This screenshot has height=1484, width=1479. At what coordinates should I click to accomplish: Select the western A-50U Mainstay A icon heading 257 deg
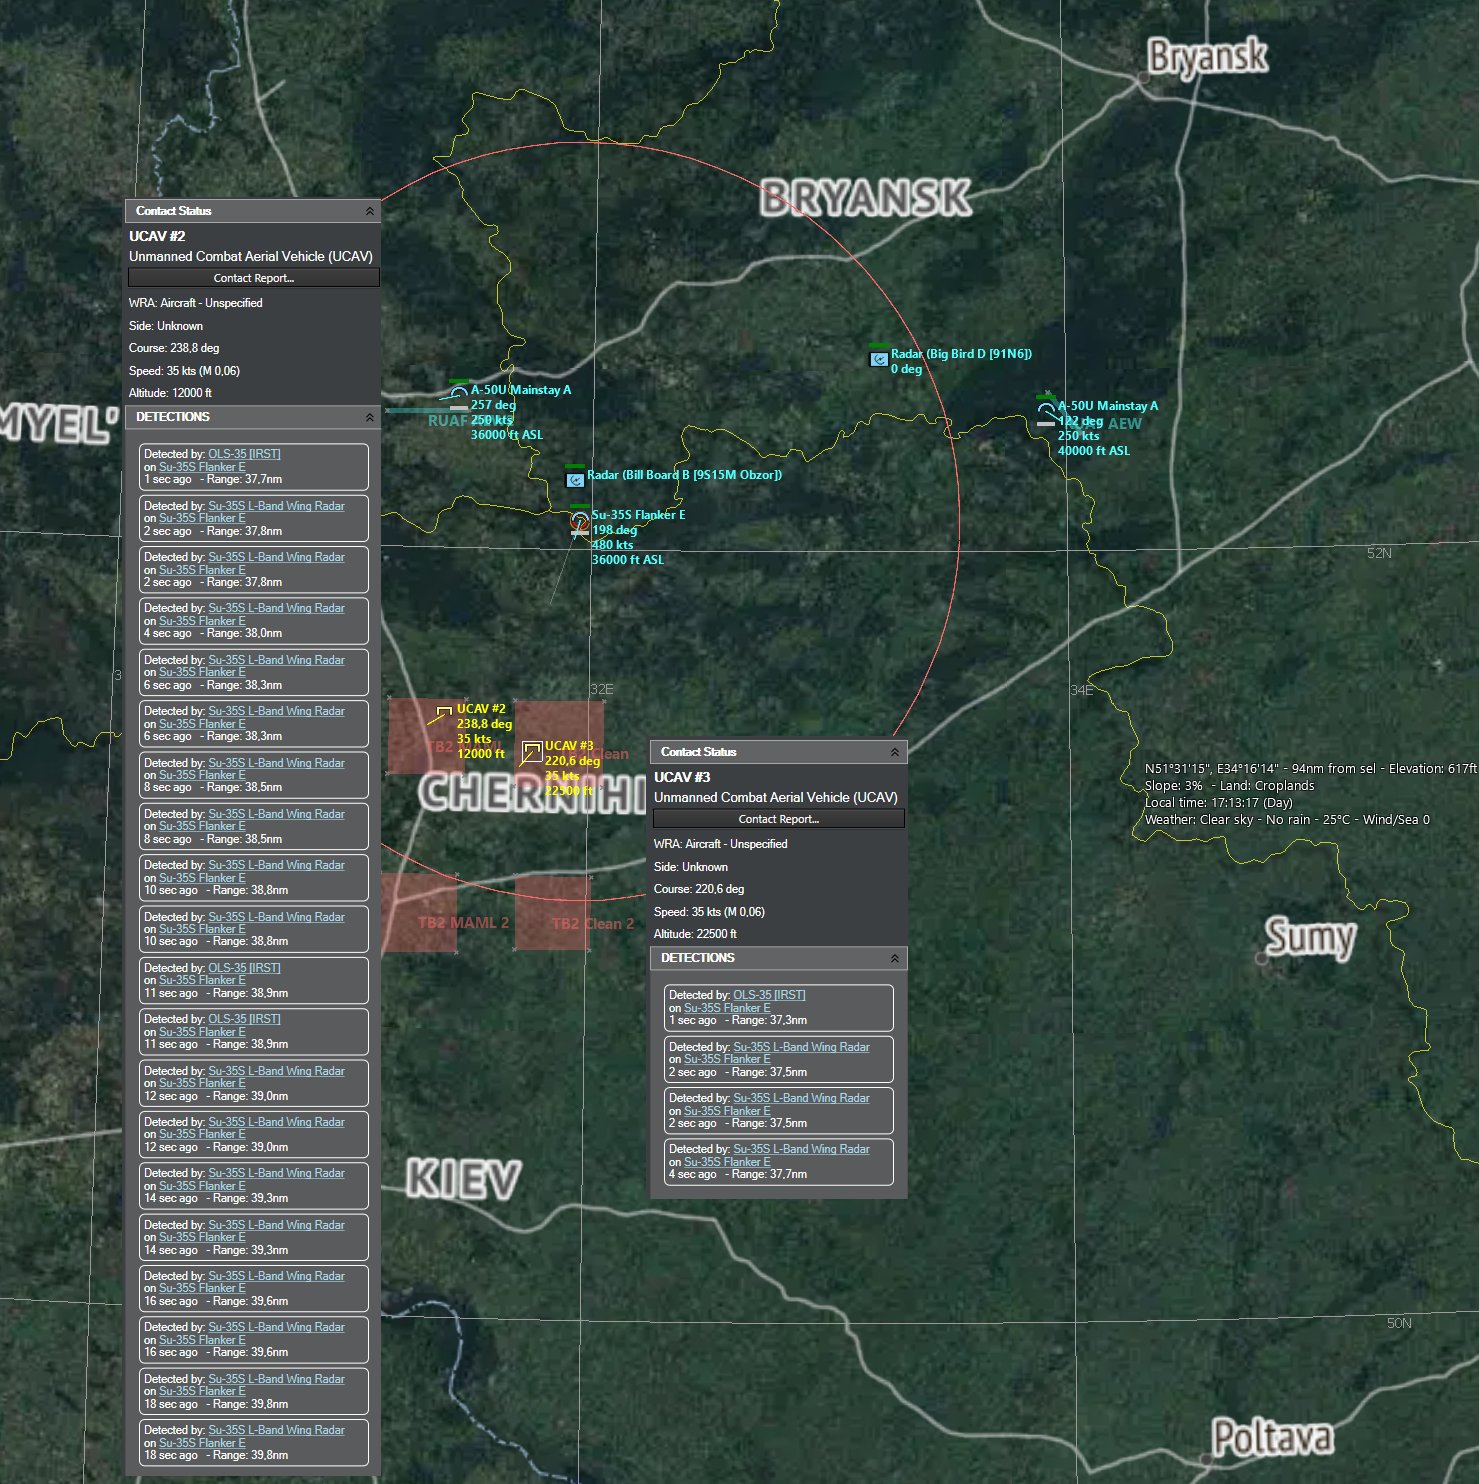click(458, 394)
